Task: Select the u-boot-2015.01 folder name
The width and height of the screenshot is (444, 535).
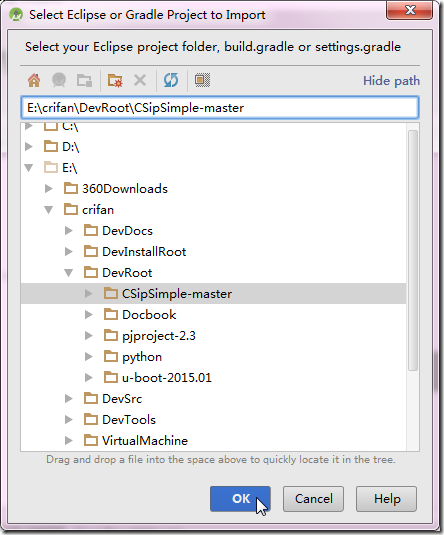Action: coord(167,378)
